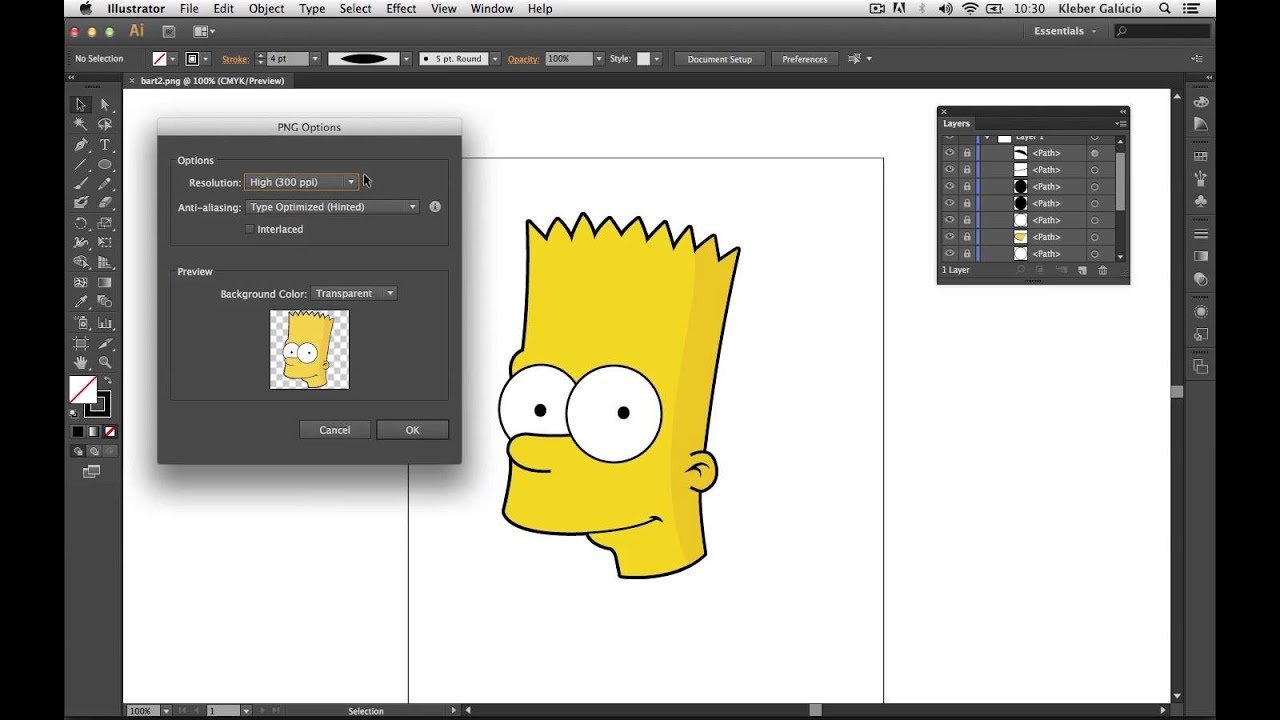Open the Background Color dropdown
This screenshot has height=720, width=1280.
[354, 294]
